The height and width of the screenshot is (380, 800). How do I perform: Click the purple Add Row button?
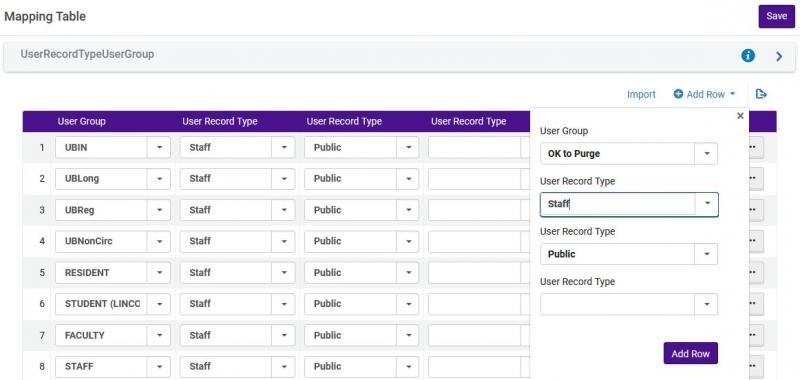click(690, 353)
